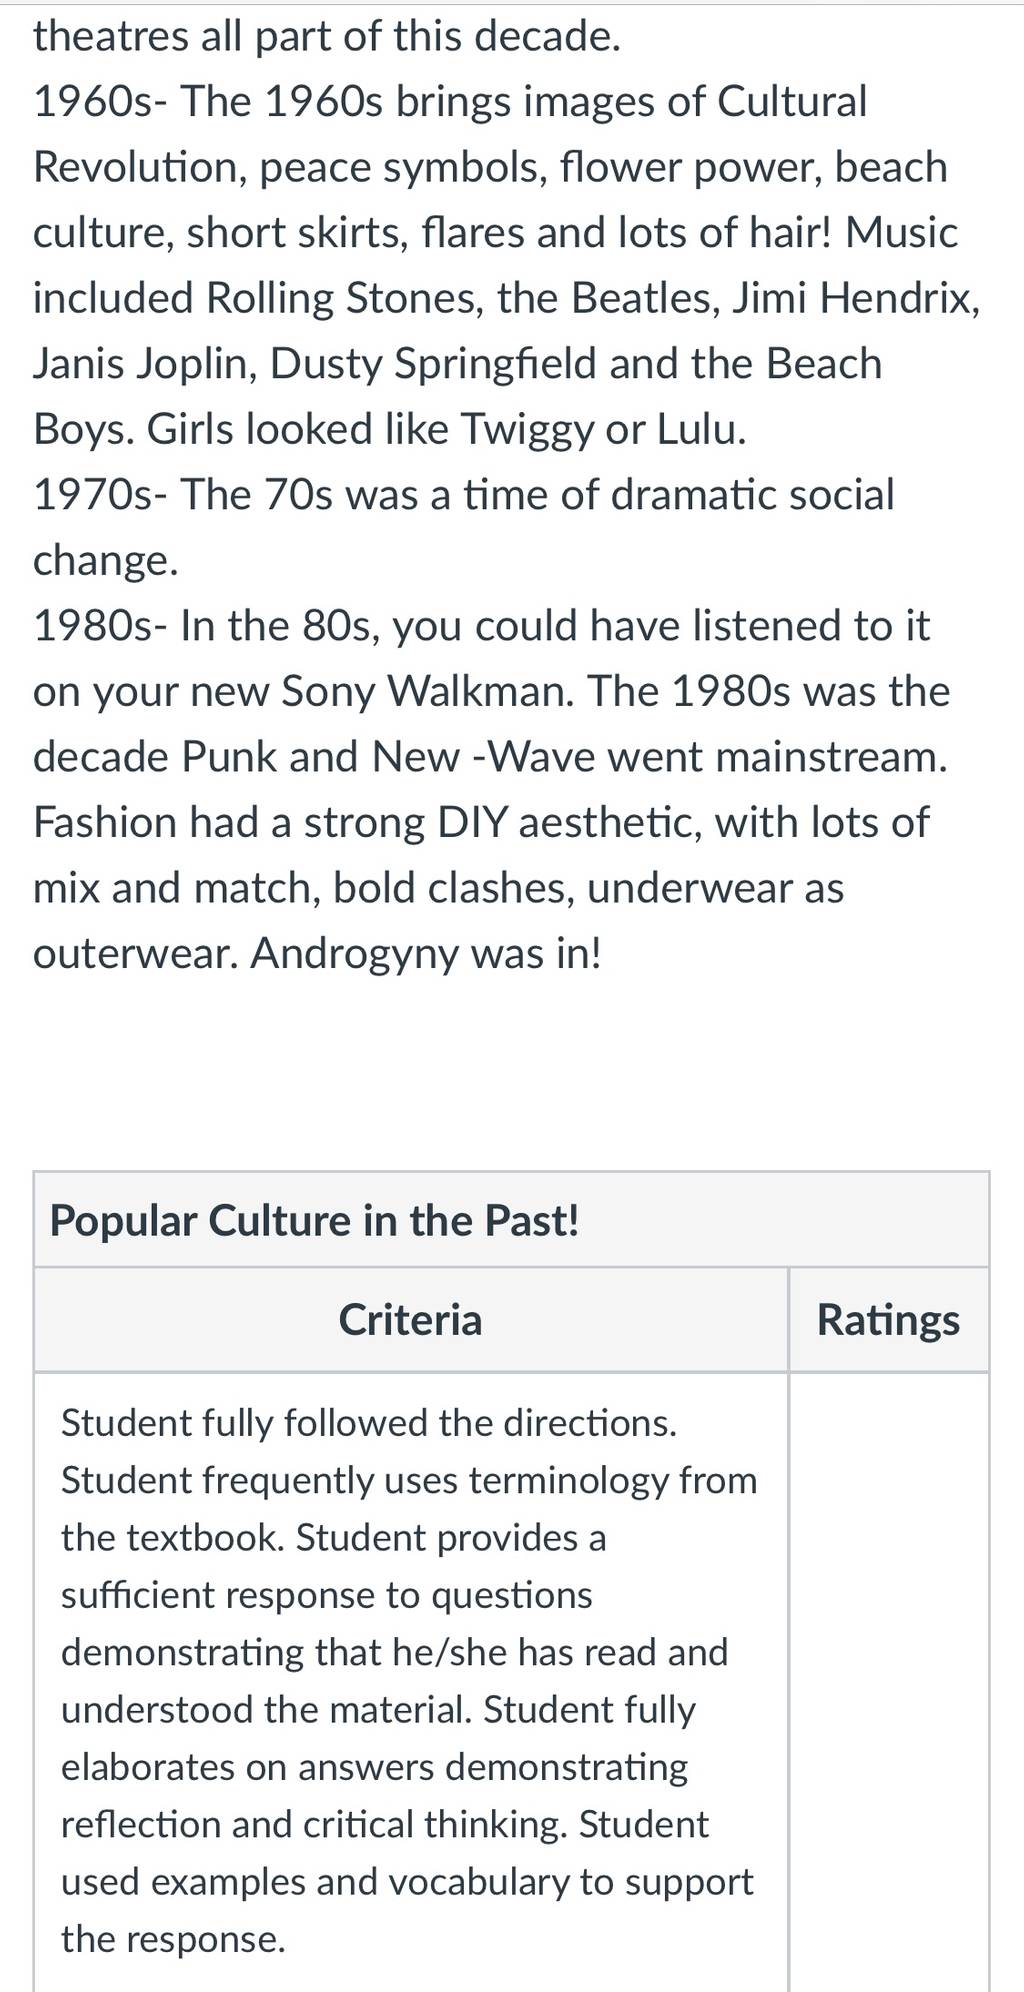Viewport: 1024px width, 1992px height.
Task: Click the 'Popular Culture in the Past!' rubric title
Action: click(x=314, y=1221)
